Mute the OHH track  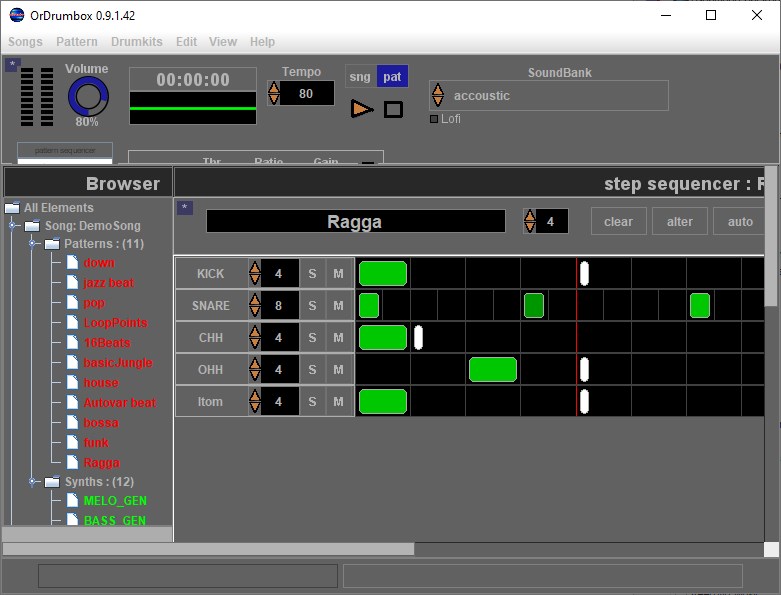click(339, 369)
